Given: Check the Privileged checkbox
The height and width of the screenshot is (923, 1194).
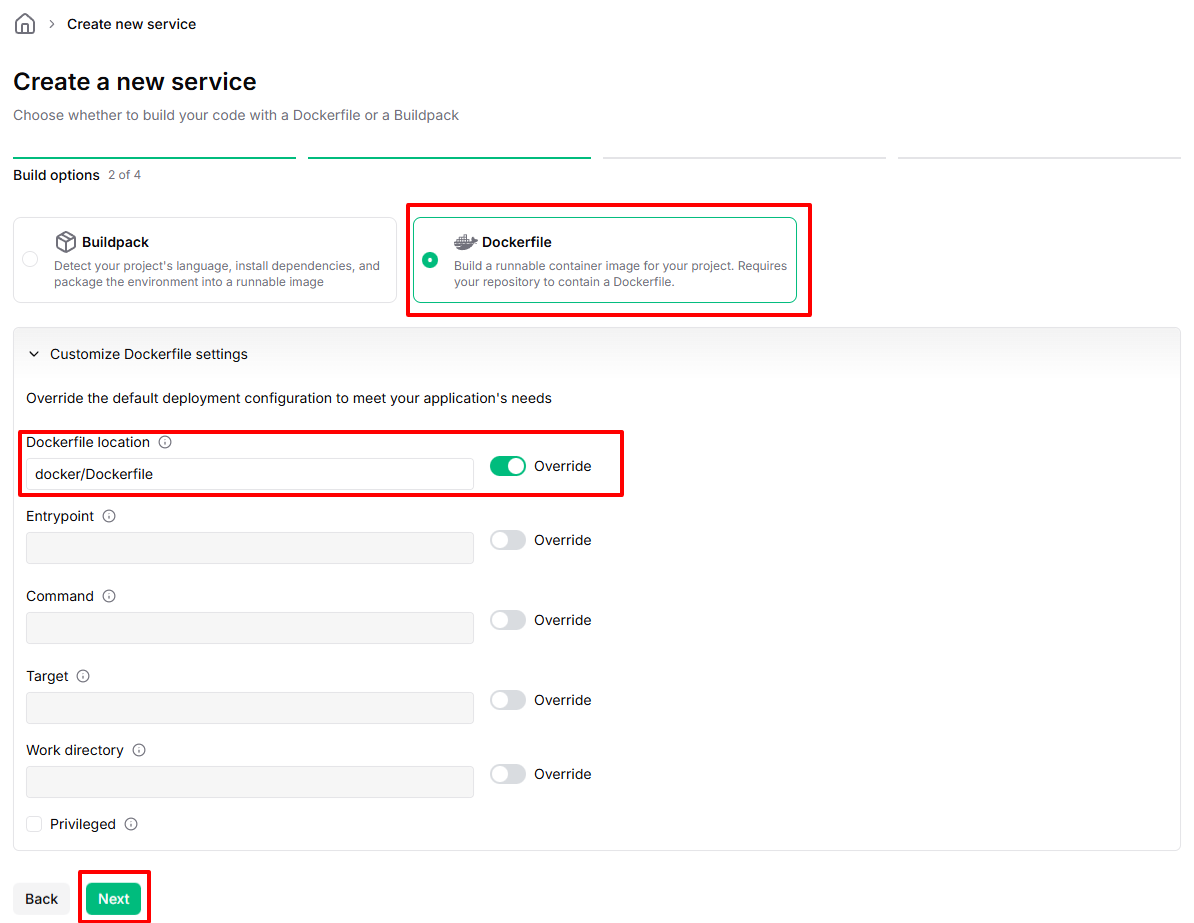Looking at the screenshot, I should (34, 824).
